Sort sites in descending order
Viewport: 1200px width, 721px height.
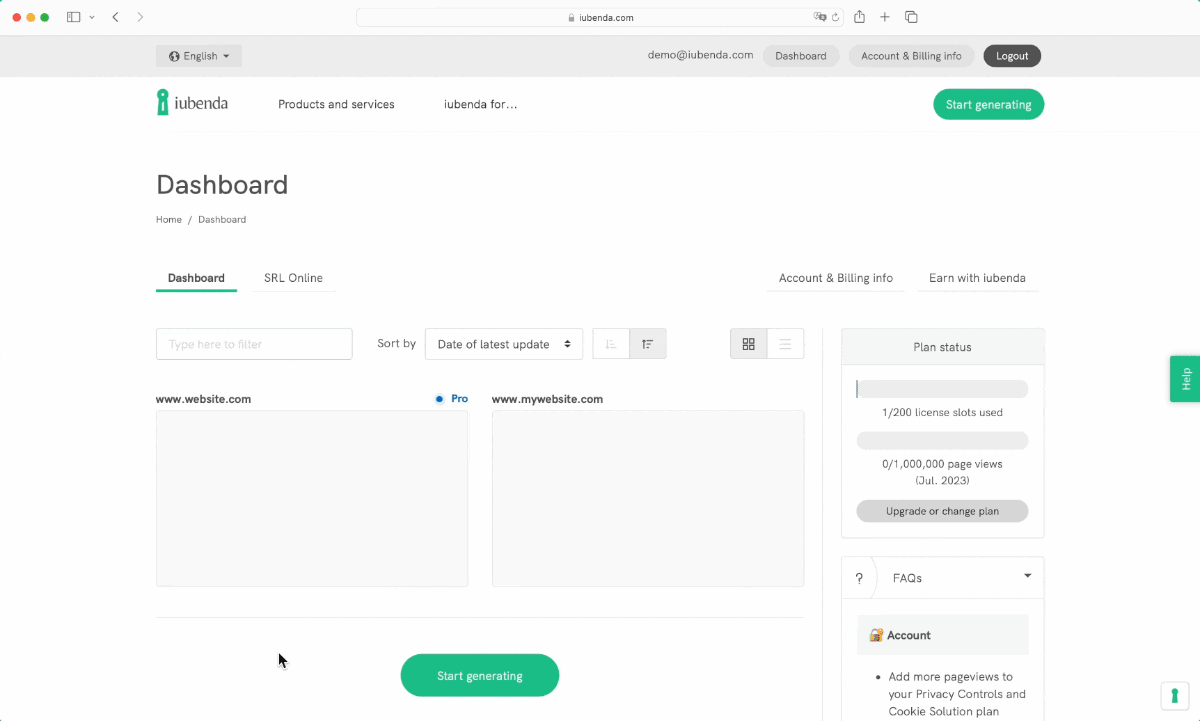point(648,344)
